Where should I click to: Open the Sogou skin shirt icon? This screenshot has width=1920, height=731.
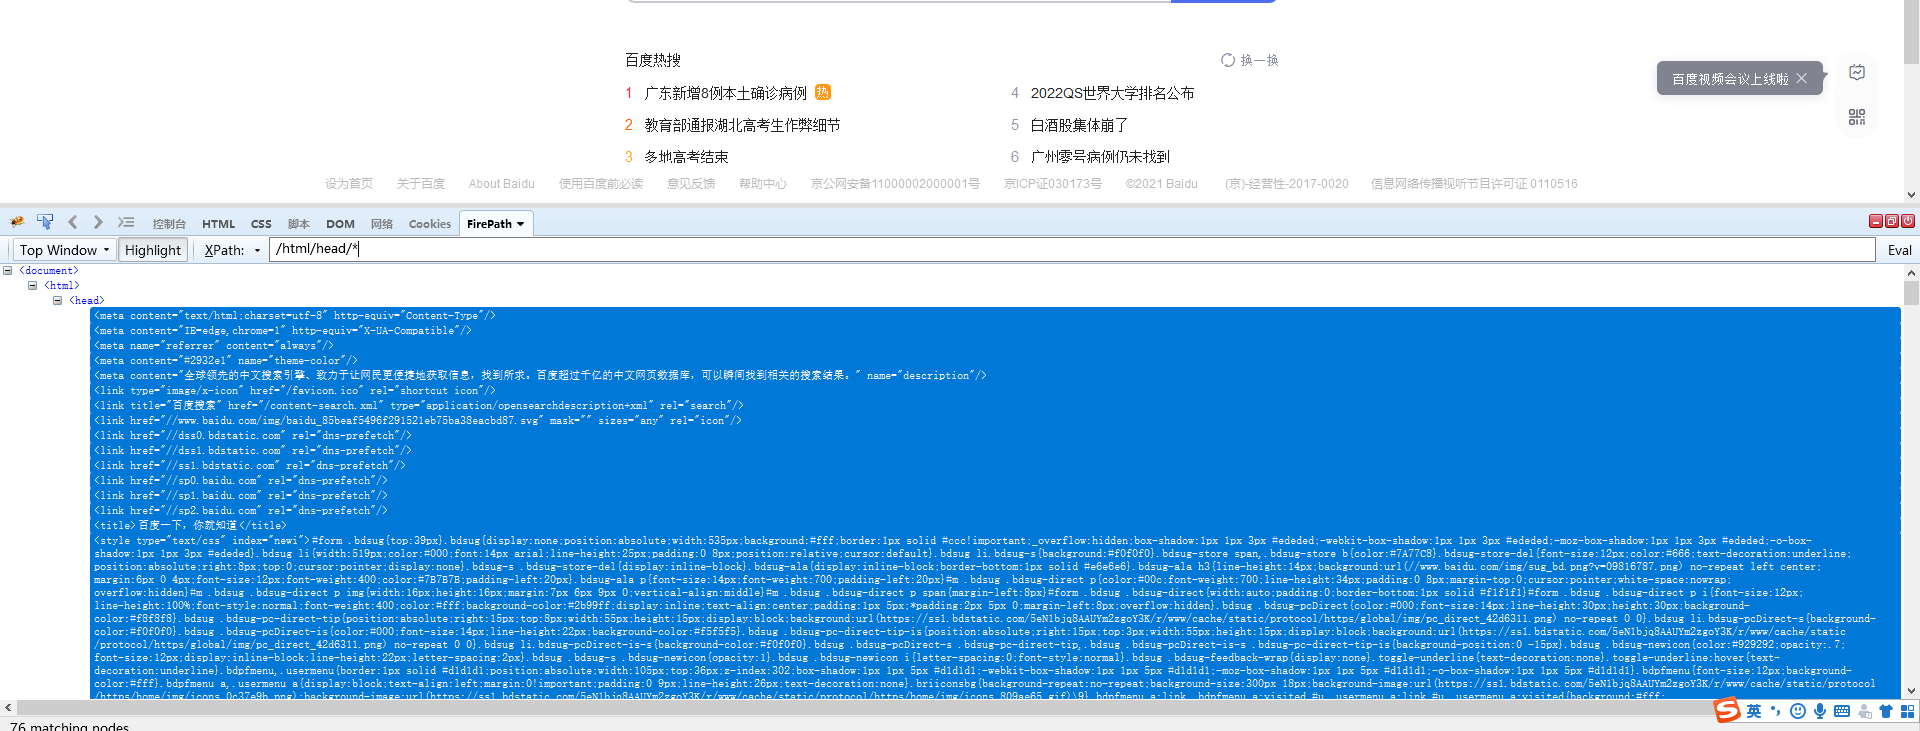coord(1886,711)
